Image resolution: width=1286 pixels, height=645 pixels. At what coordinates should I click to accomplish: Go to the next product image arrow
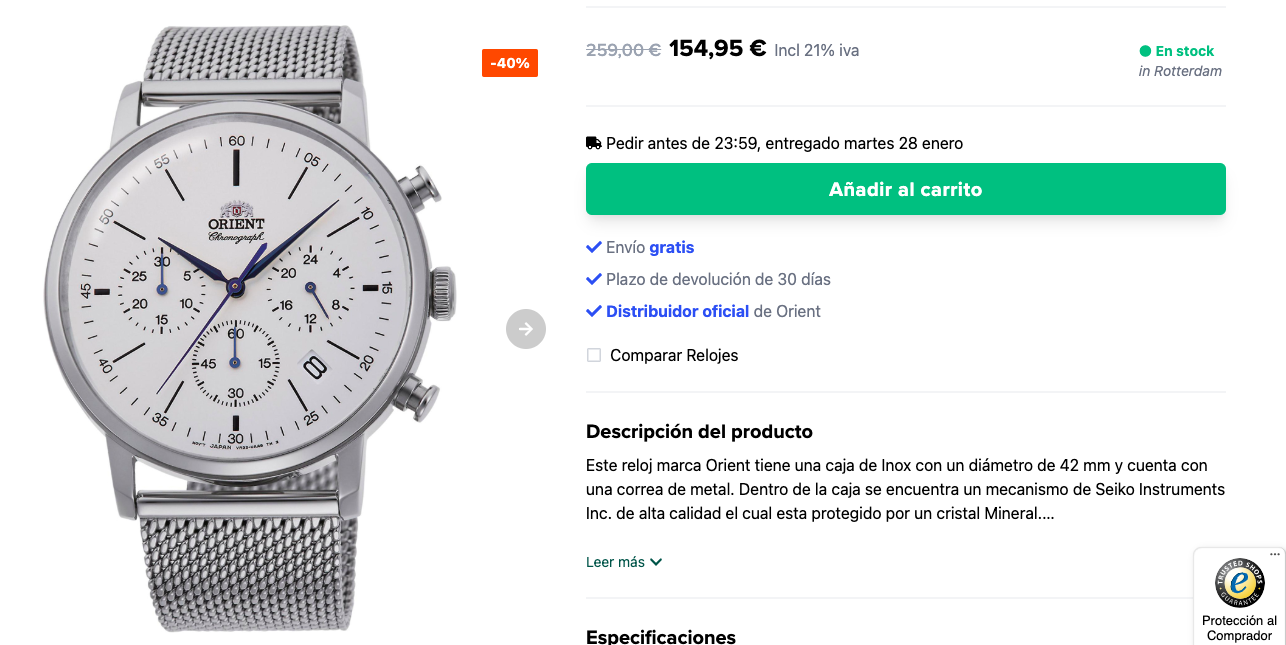[x=526, y=329]
